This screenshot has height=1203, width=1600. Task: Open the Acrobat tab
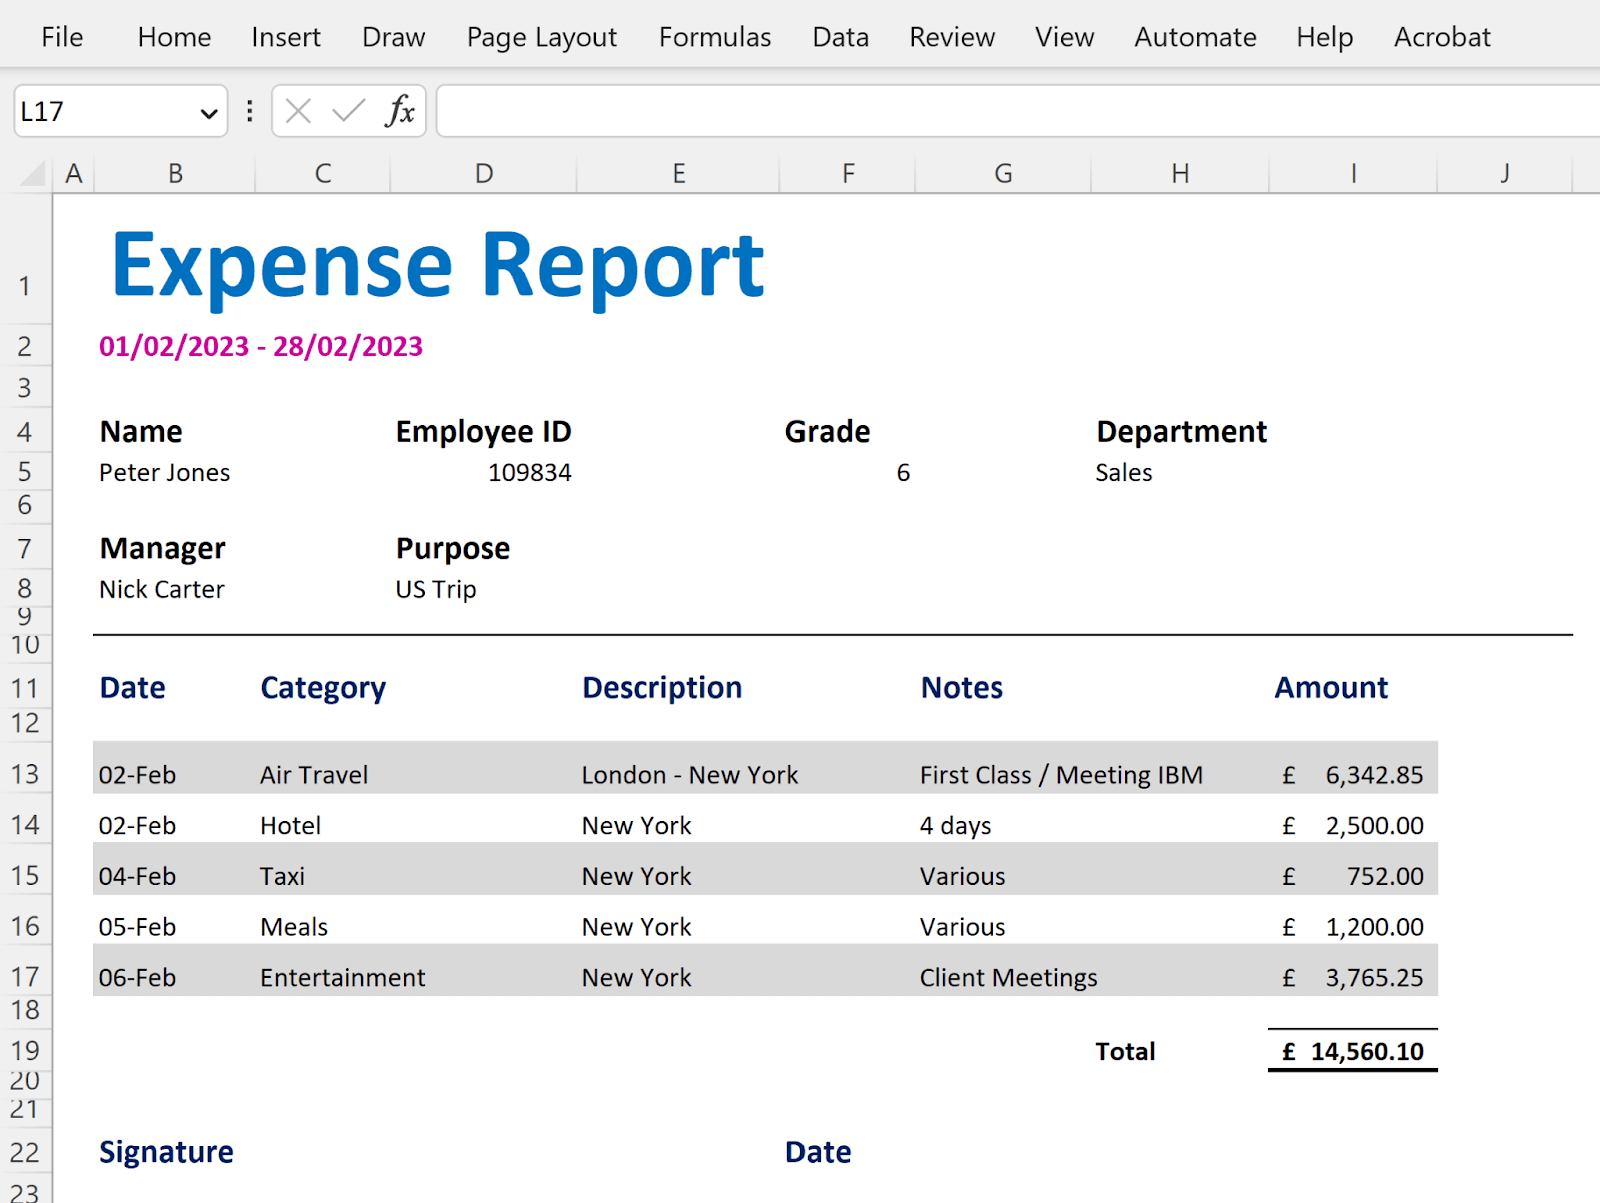[1442, 37]
